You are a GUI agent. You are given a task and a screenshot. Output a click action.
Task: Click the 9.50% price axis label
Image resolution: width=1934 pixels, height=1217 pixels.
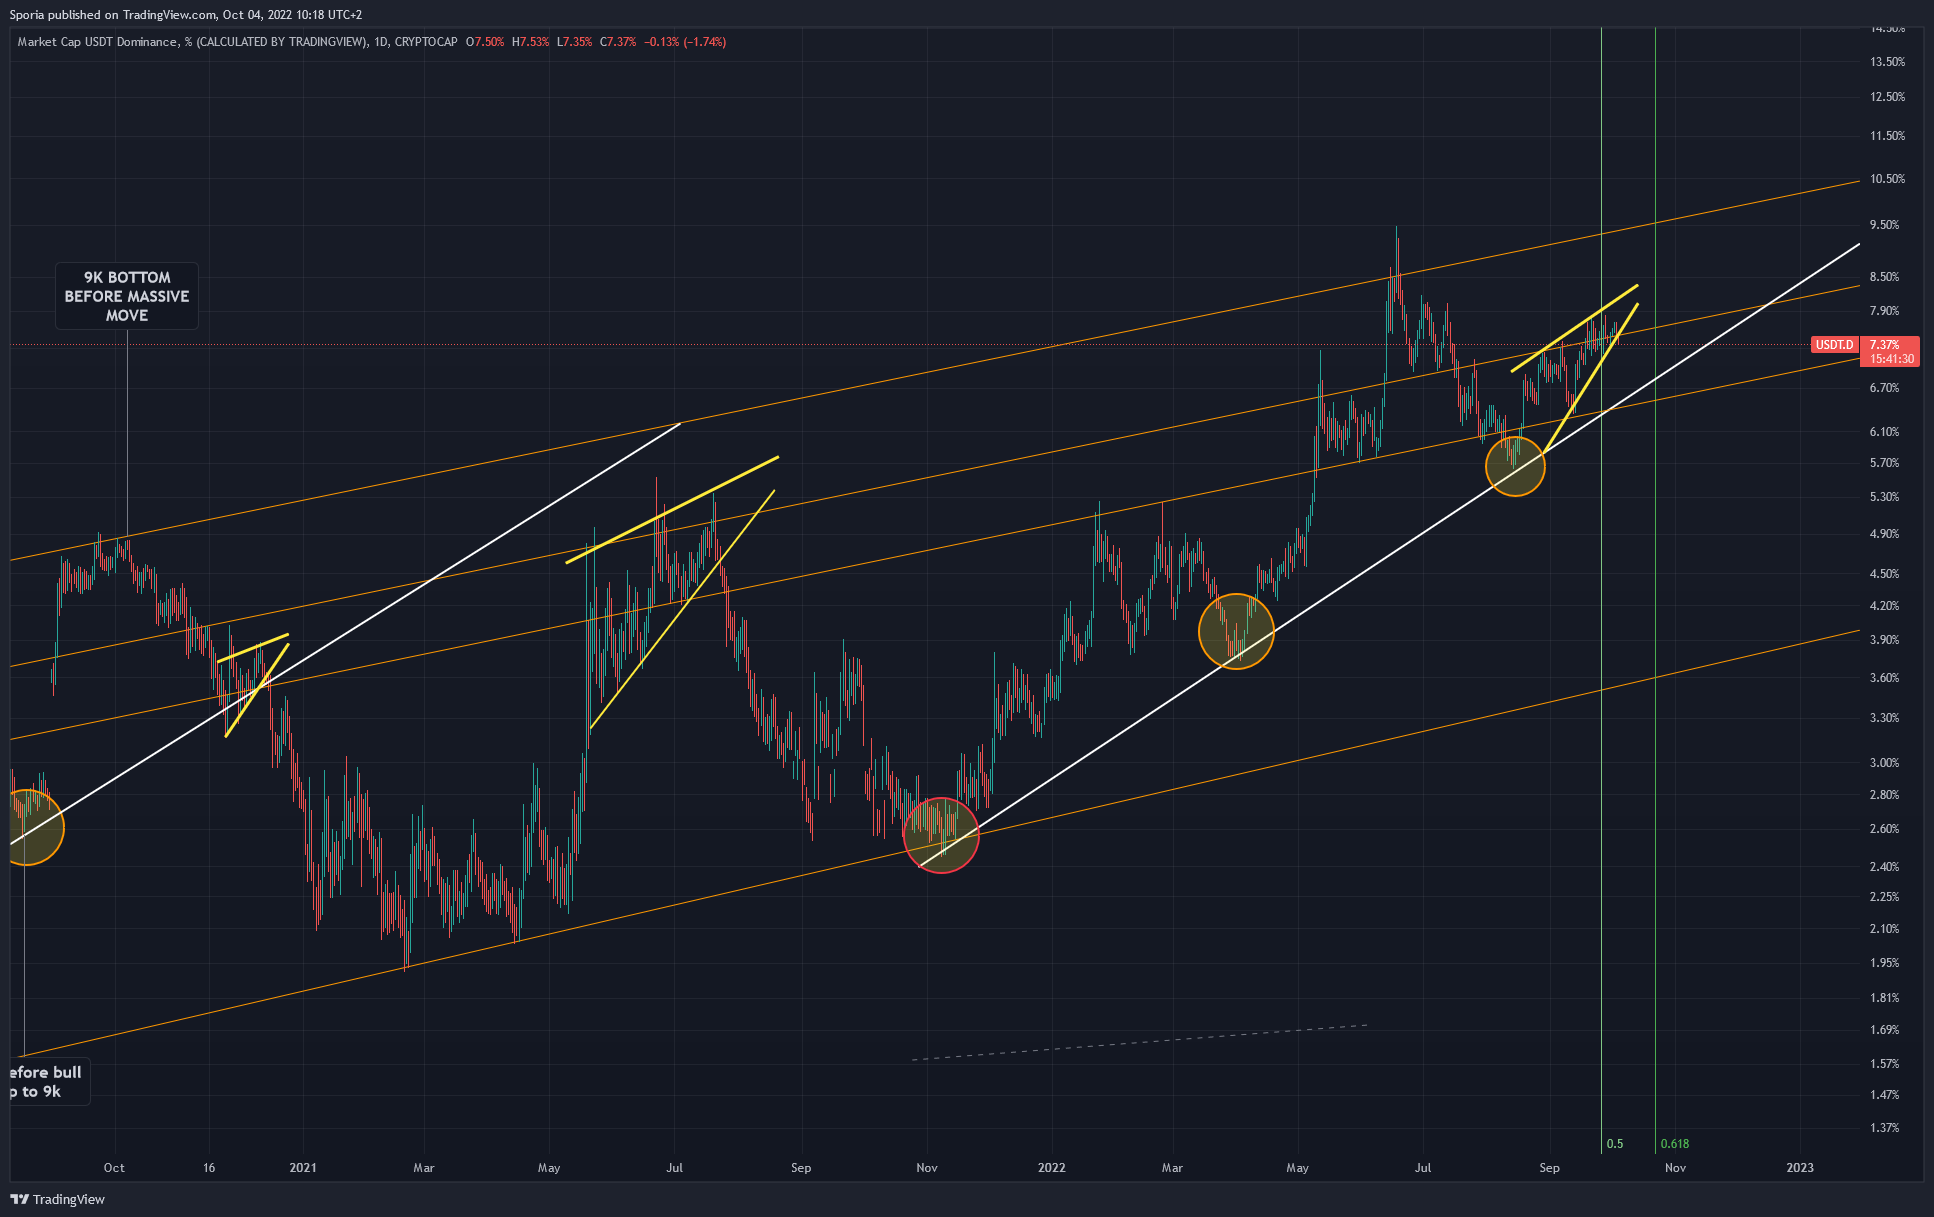(x=1885, y=225)
